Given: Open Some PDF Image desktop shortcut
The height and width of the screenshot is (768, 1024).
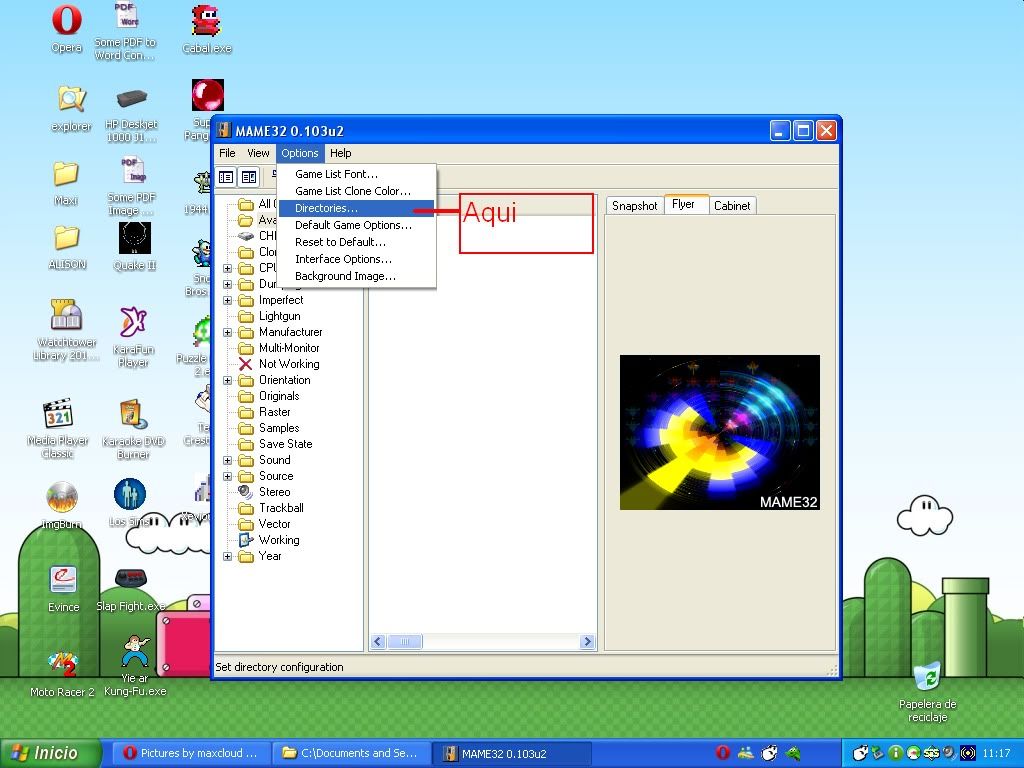Looking at the screenshot, I should tap(131, 187).
